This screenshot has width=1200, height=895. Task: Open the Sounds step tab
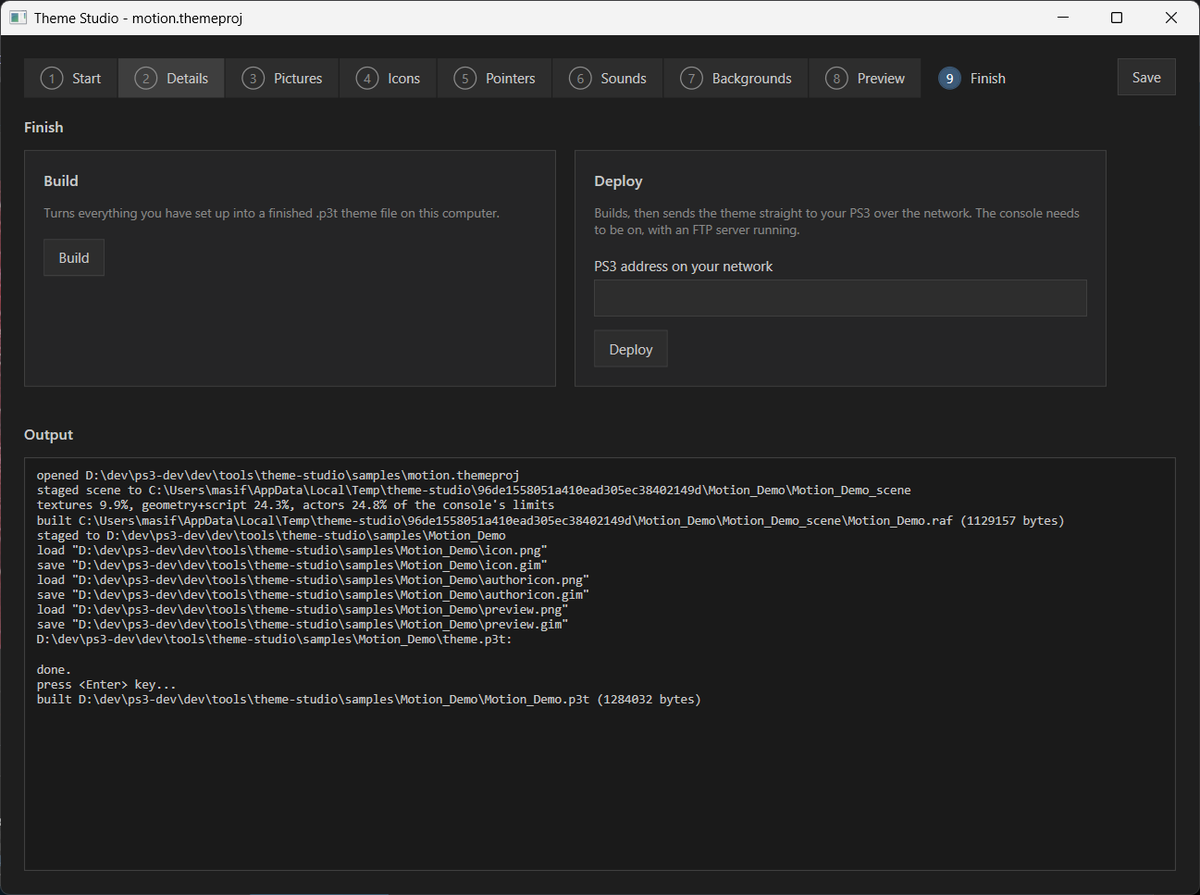coord(608,78)
